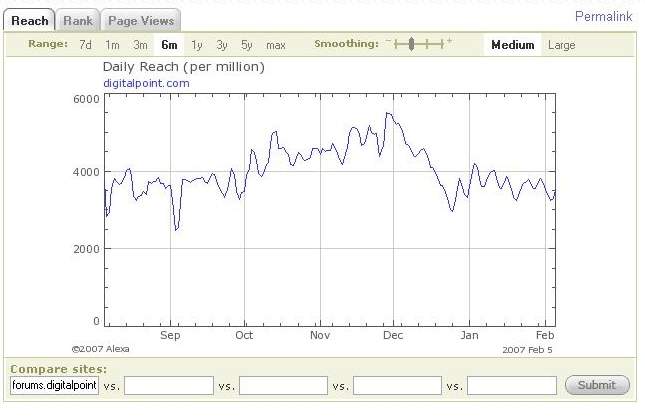Screen dimensions: 645x419
Task: Set range to max
Action: 276,45
